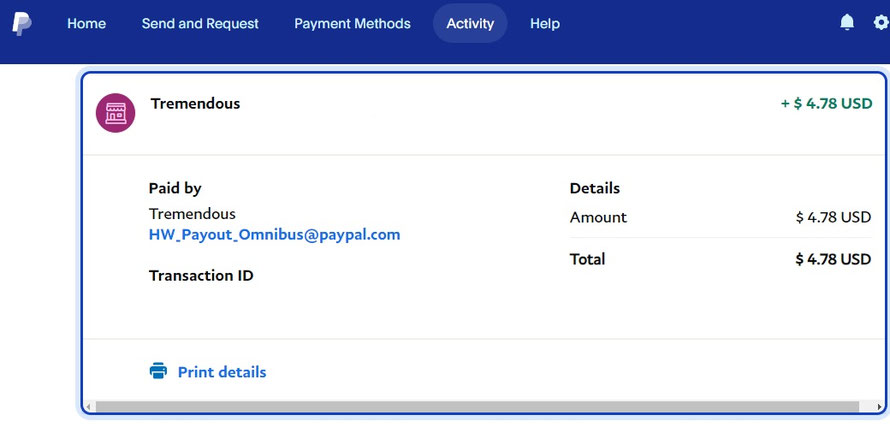890x439 pixels.
Task: Click the Tremendous transaction title
Action: (x=195, y=104)
